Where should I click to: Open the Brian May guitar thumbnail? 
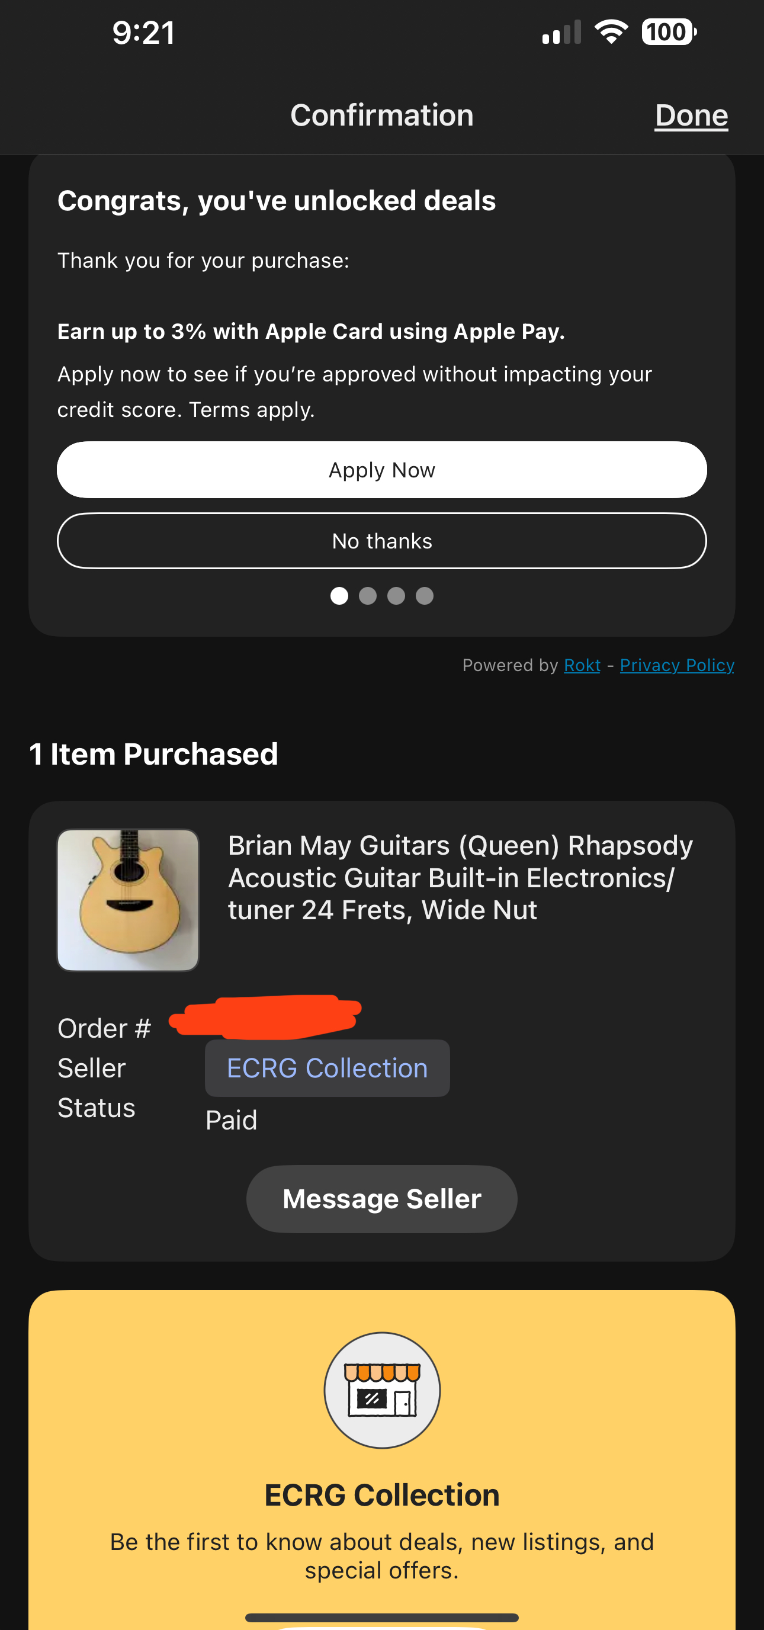128,900
